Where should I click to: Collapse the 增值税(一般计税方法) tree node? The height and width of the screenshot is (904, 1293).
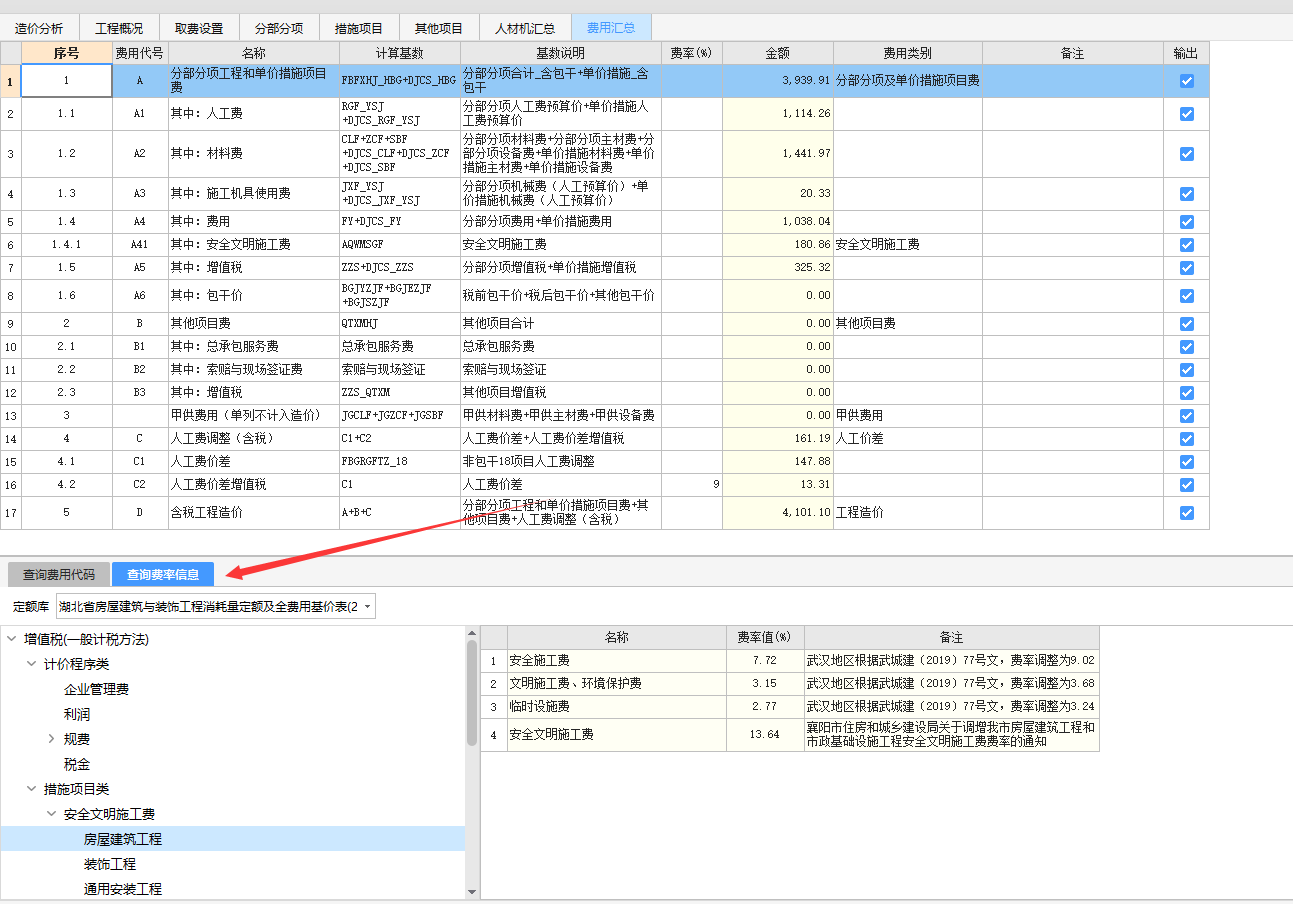pos(11,639)
